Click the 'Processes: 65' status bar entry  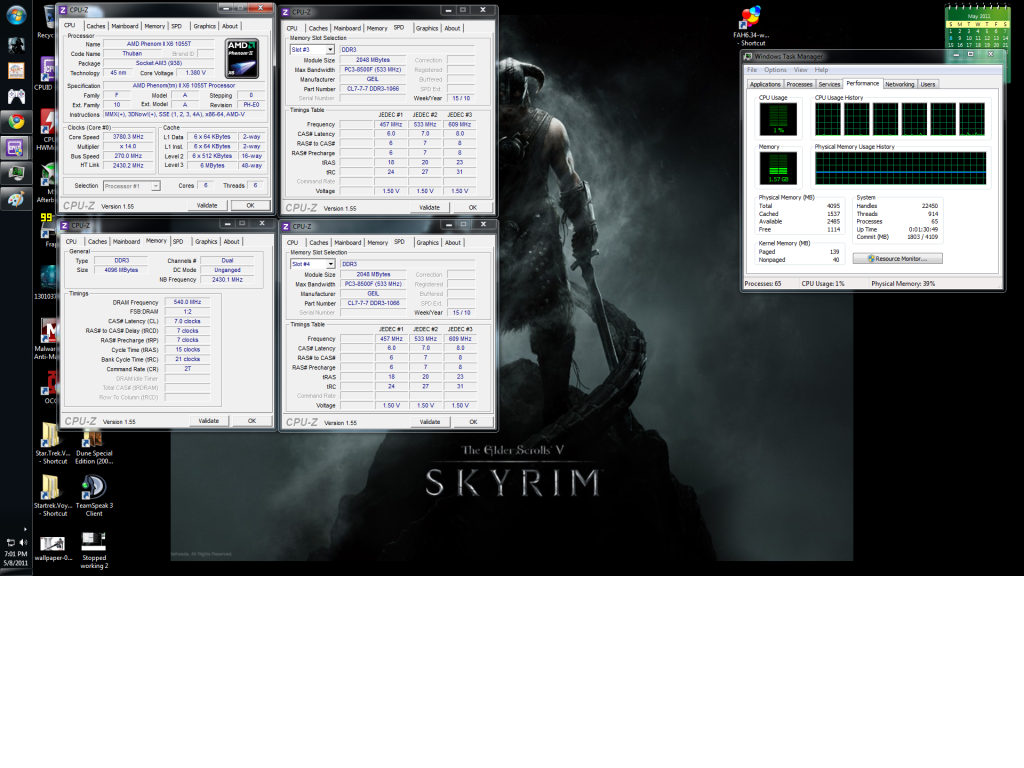[x=763, y=283]
